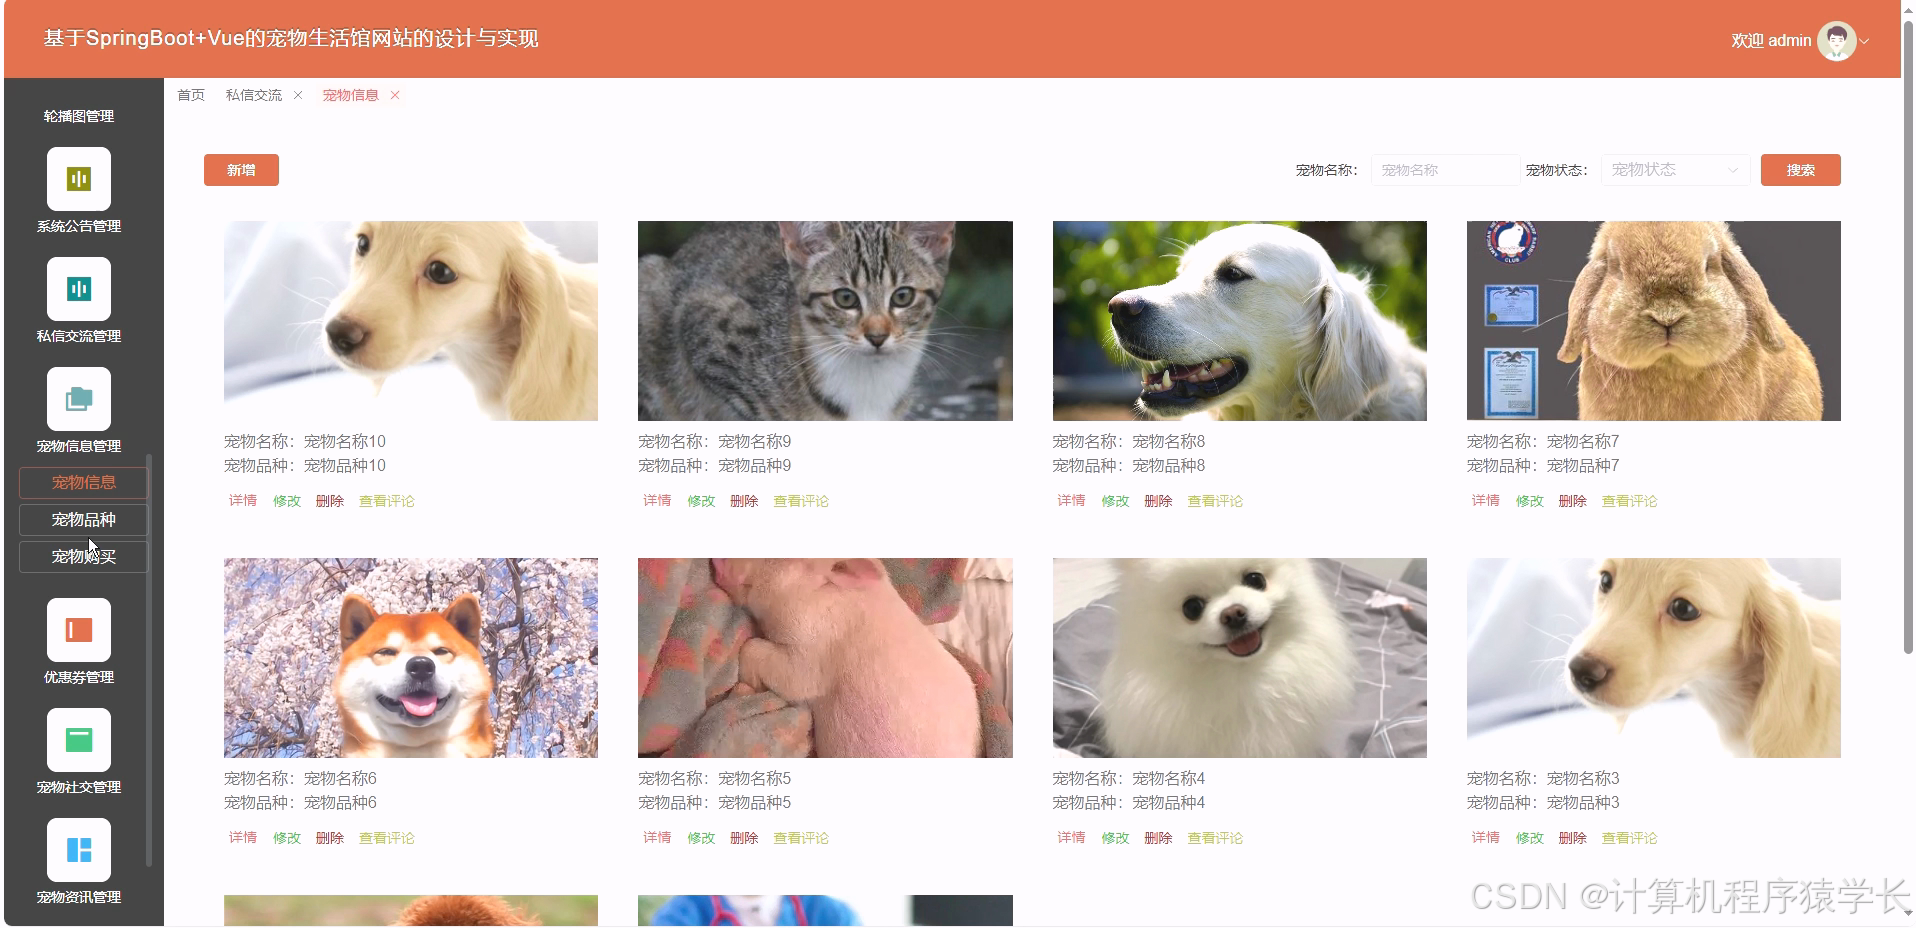Open 宠物资讯管理 sidebar icon
1916x928 pixels.
(79, 850)
